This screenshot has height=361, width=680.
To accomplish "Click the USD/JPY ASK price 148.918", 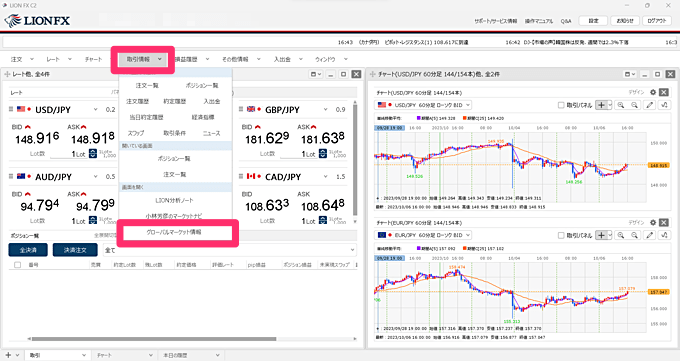I will pos(93,139).
